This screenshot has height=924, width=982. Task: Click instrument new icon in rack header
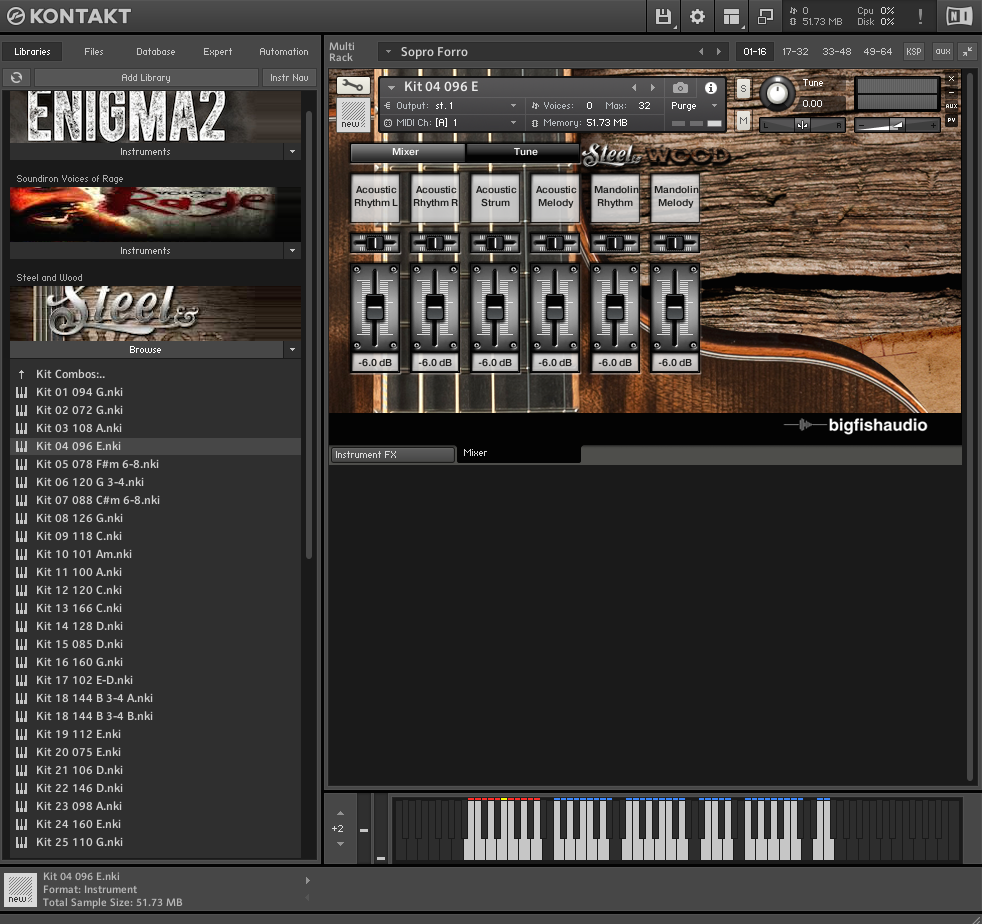(353, 115)
